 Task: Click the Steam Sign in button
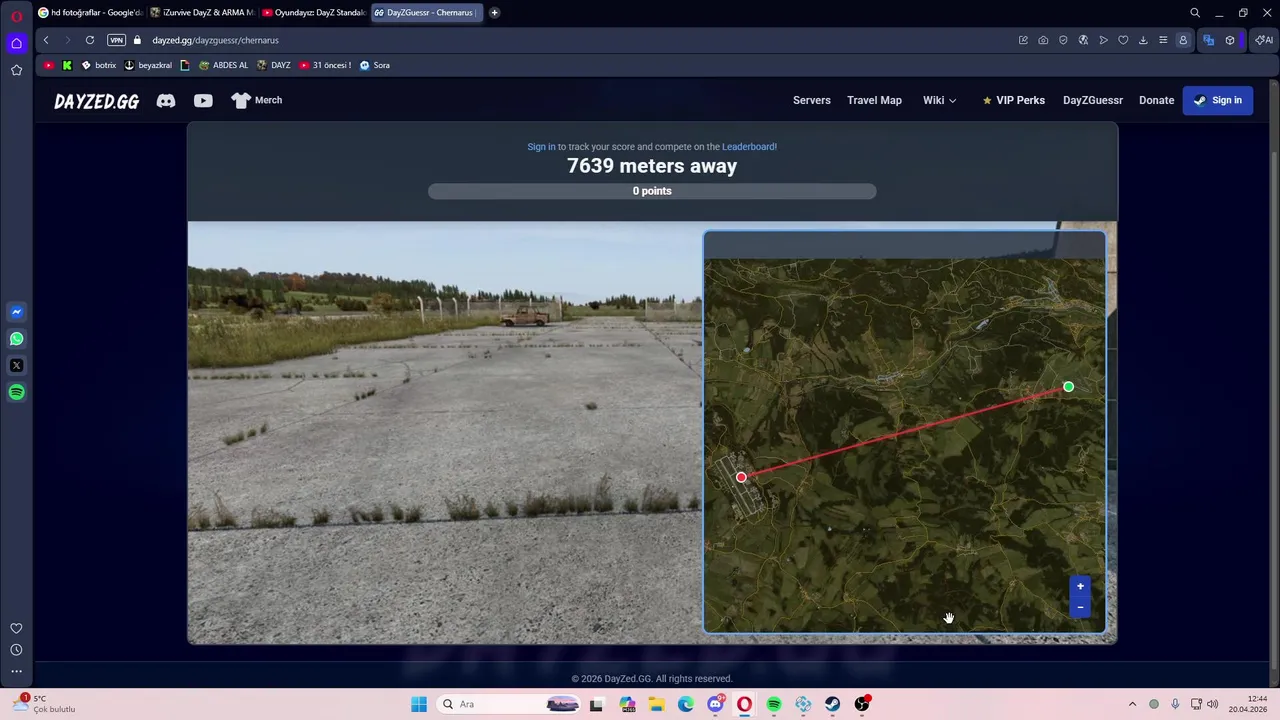pos(1218,100)
